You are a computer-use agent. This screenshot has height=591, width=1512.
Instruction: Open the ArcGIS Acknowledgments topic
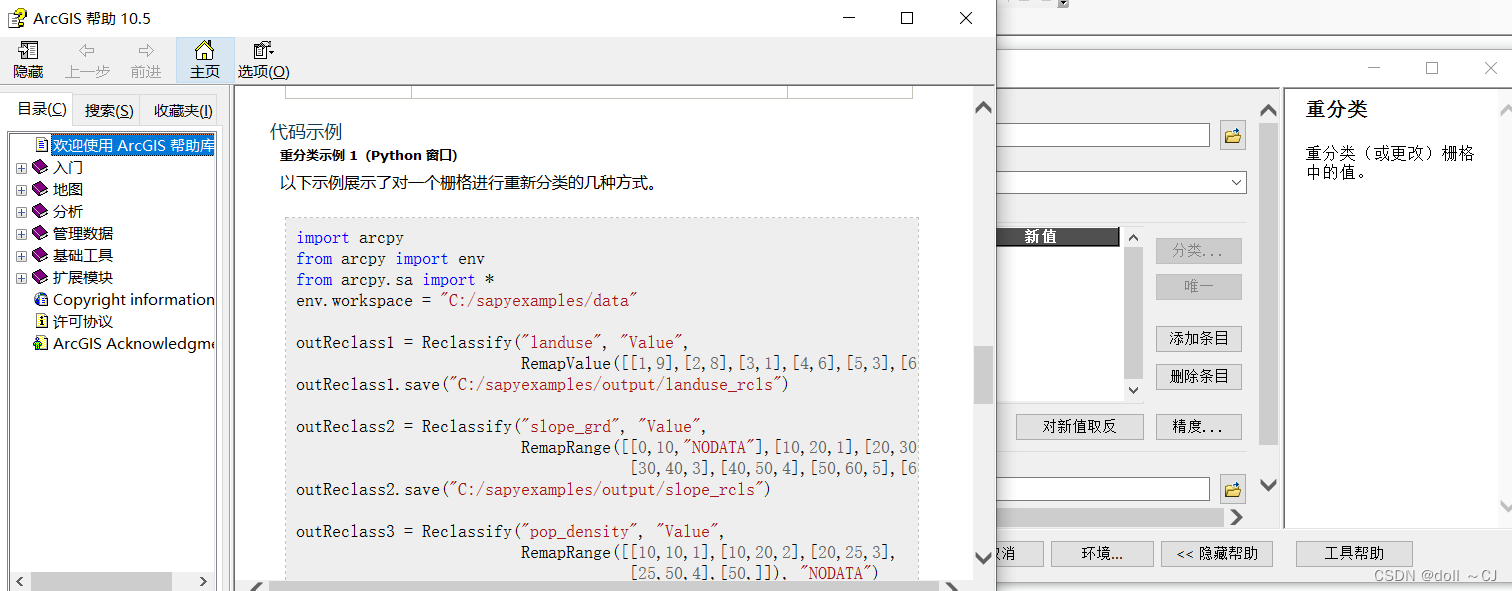[x=133, y=343]
